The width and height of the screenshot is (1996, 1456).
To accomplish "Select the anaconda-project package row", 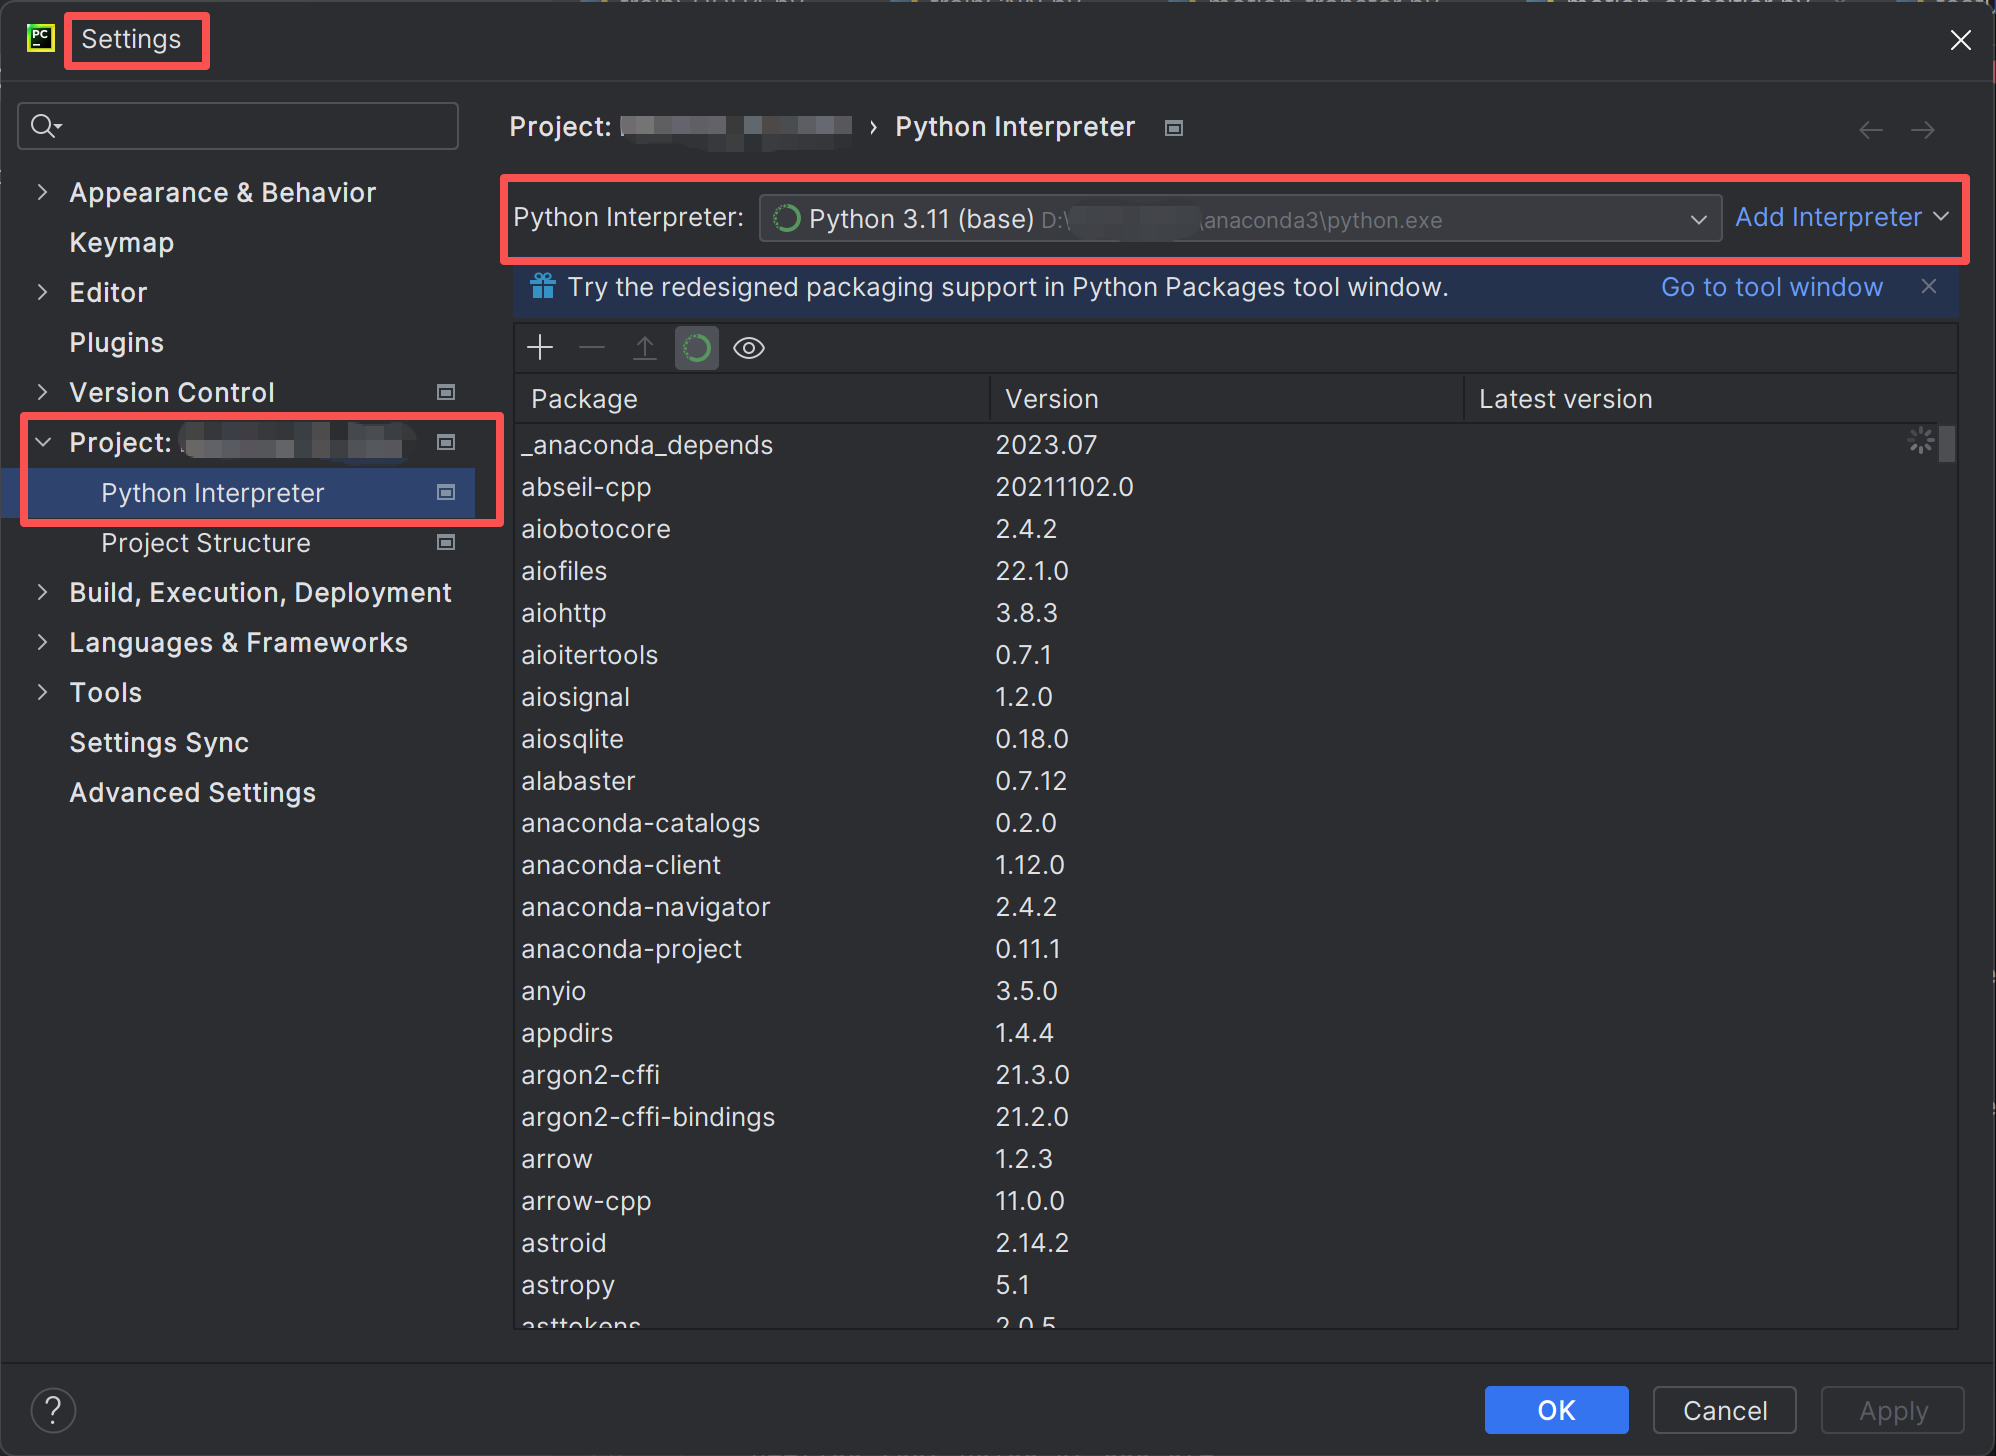I will pos(1227,949).
